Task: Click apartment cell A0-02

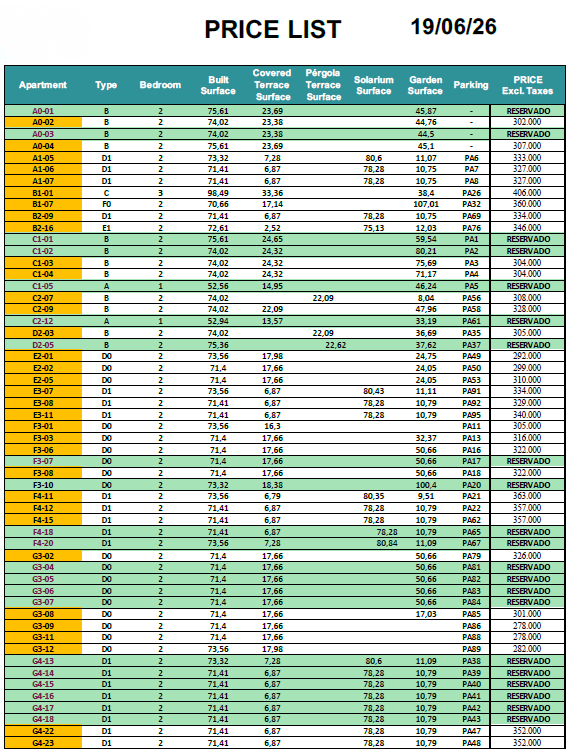Action: (x=43, y=122)
